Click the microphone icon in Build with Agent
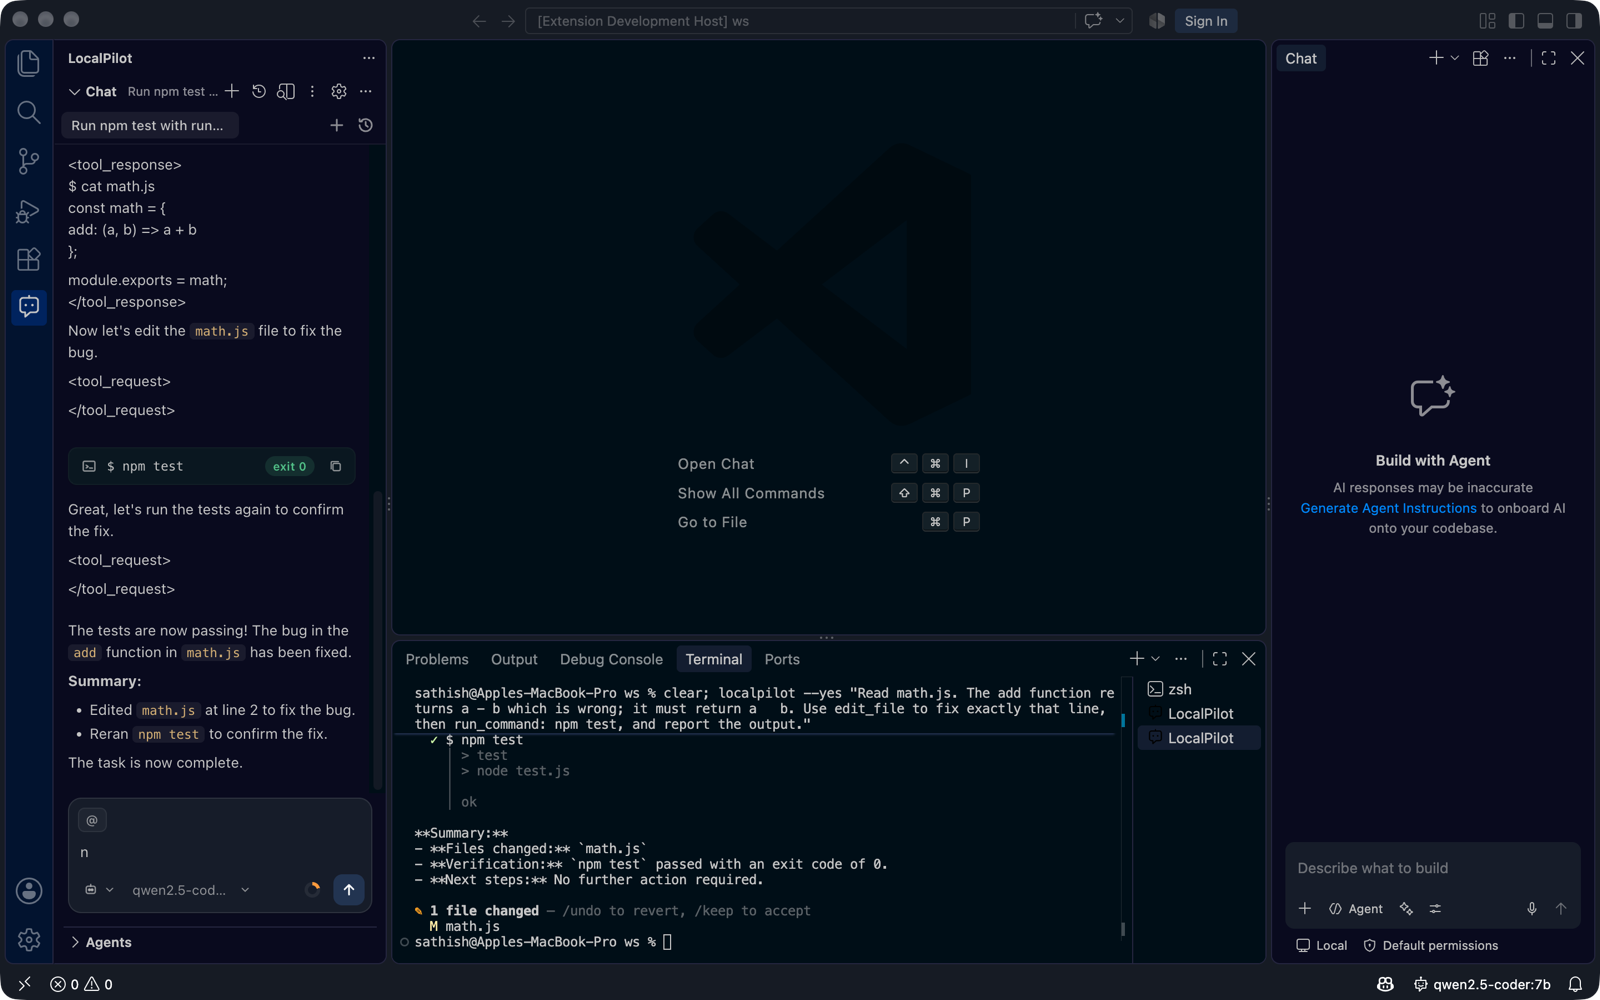Screen dimensions: 1600x1000 1531,908
